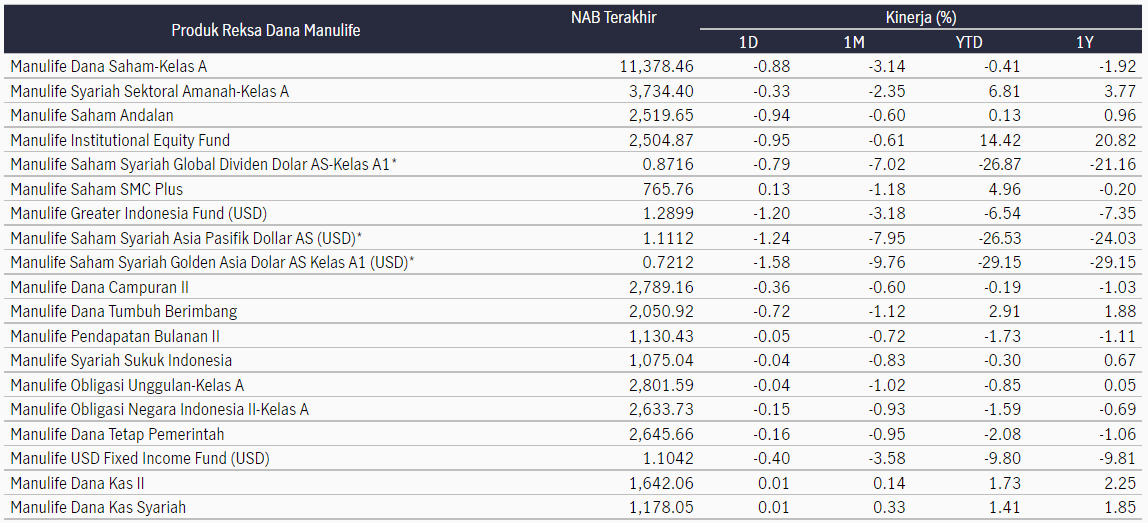Click Manulife Pendapatan Bulanan II name
Viewport: 1148px width, 523px height.
point(115,336)
